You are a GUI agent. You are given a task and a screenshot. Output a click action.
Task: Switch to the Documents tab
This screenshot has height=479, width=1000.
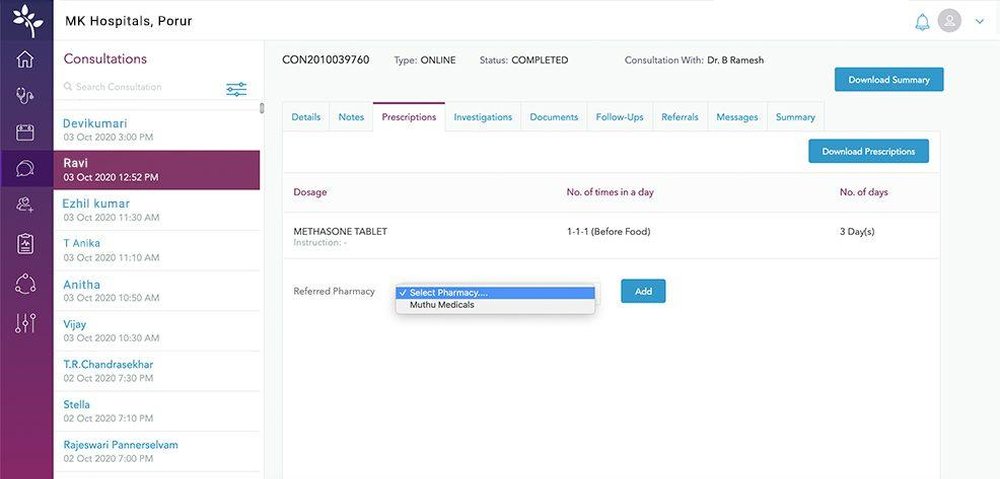pyautogui.click(x=554, y=117)
